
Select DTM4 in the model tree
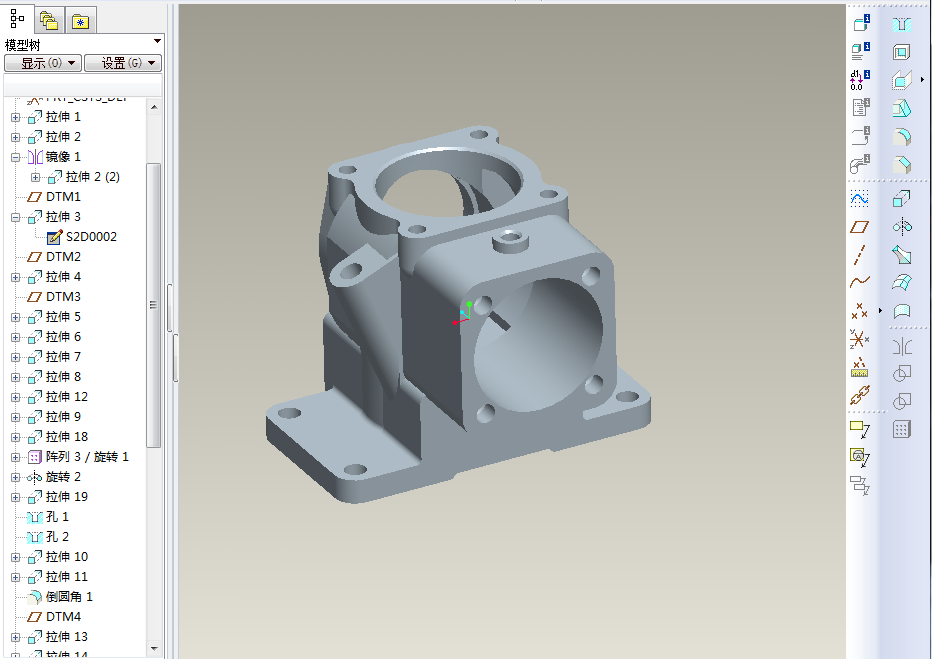point(54,617)
